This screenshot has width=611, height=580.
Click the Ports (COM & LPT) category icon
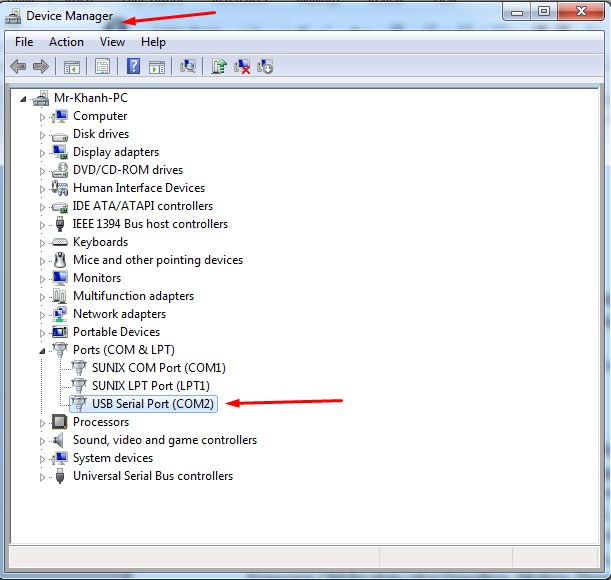pos(60,350)
